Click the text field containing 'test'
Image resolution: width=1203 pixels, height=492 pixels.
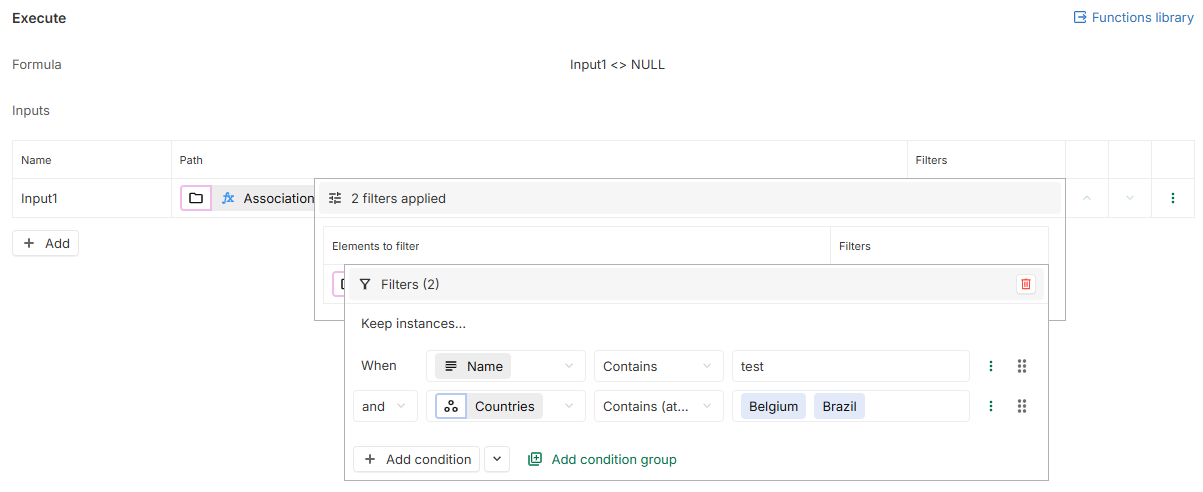850,366
